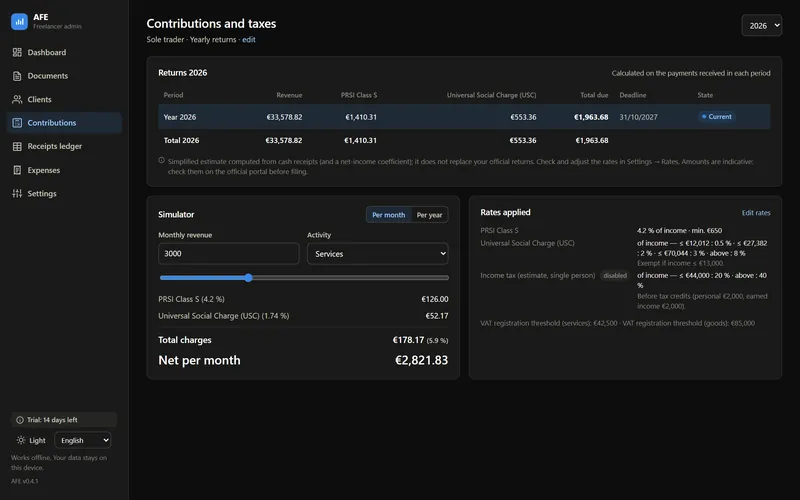Viewport: 800px width, 500px height.
Task: Open Settings from the sidebar
Action: [x=64, y=193]
